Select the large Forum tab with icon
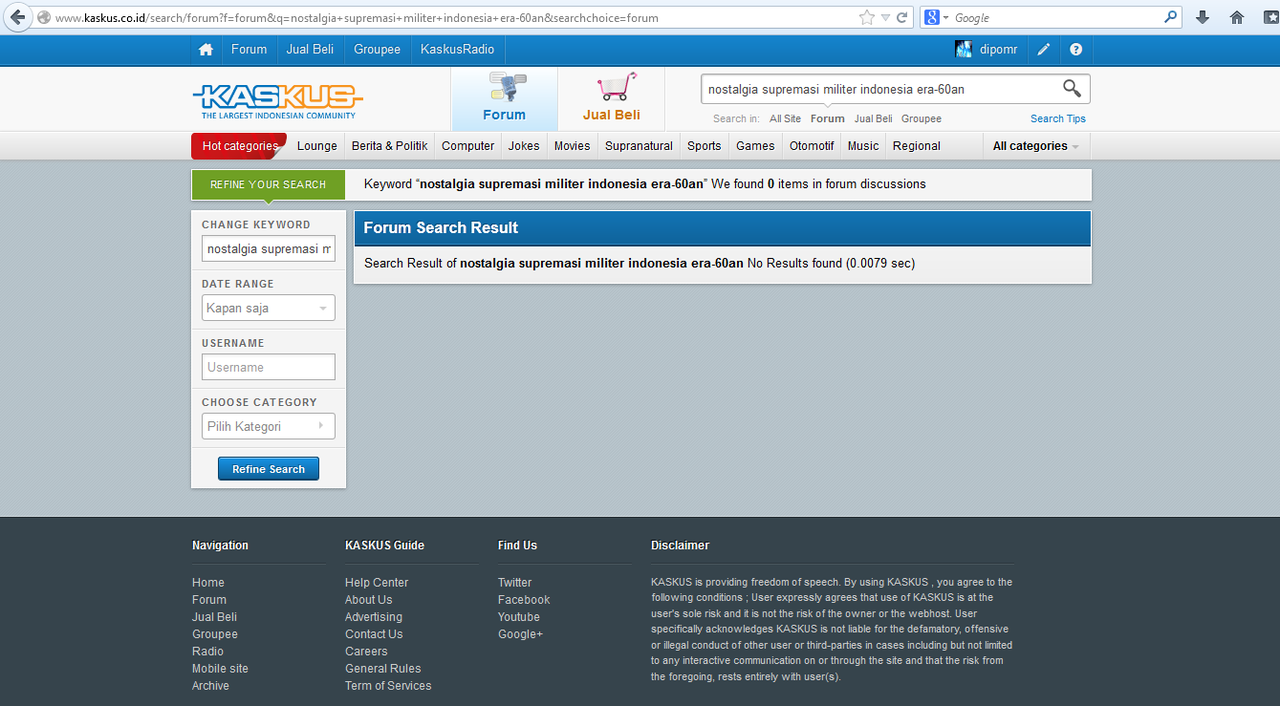The height and width of the screenshot is (706, 1280). pyautogui.click(x=504, y=99)
